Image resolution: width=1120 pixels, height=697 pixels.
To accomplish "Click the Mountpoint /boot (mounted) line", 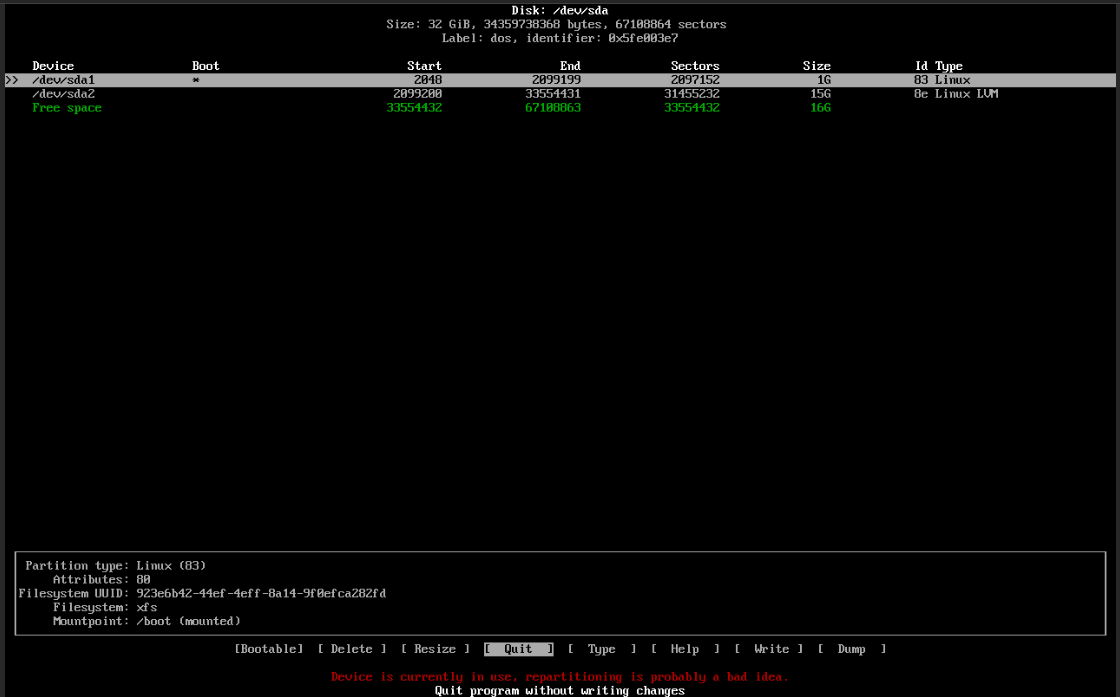I will click(146, 621).
